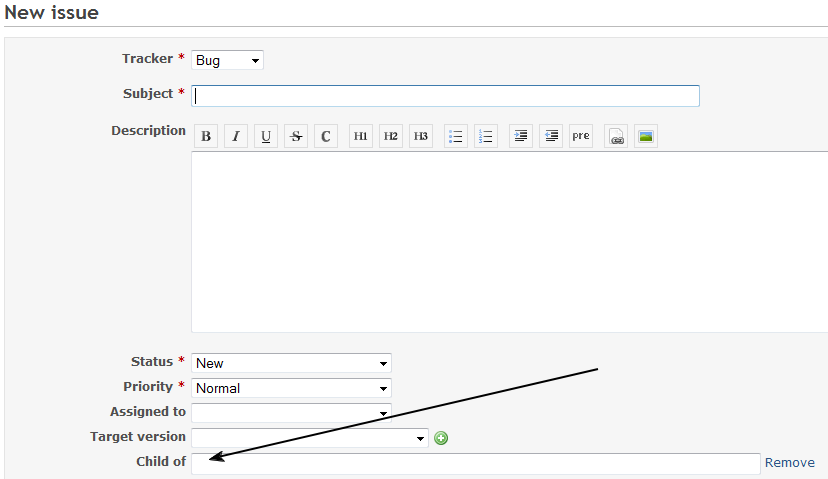This screenshot has width=828, height=479.
Task: Click the Tracker field label
Action: [147, 59]
